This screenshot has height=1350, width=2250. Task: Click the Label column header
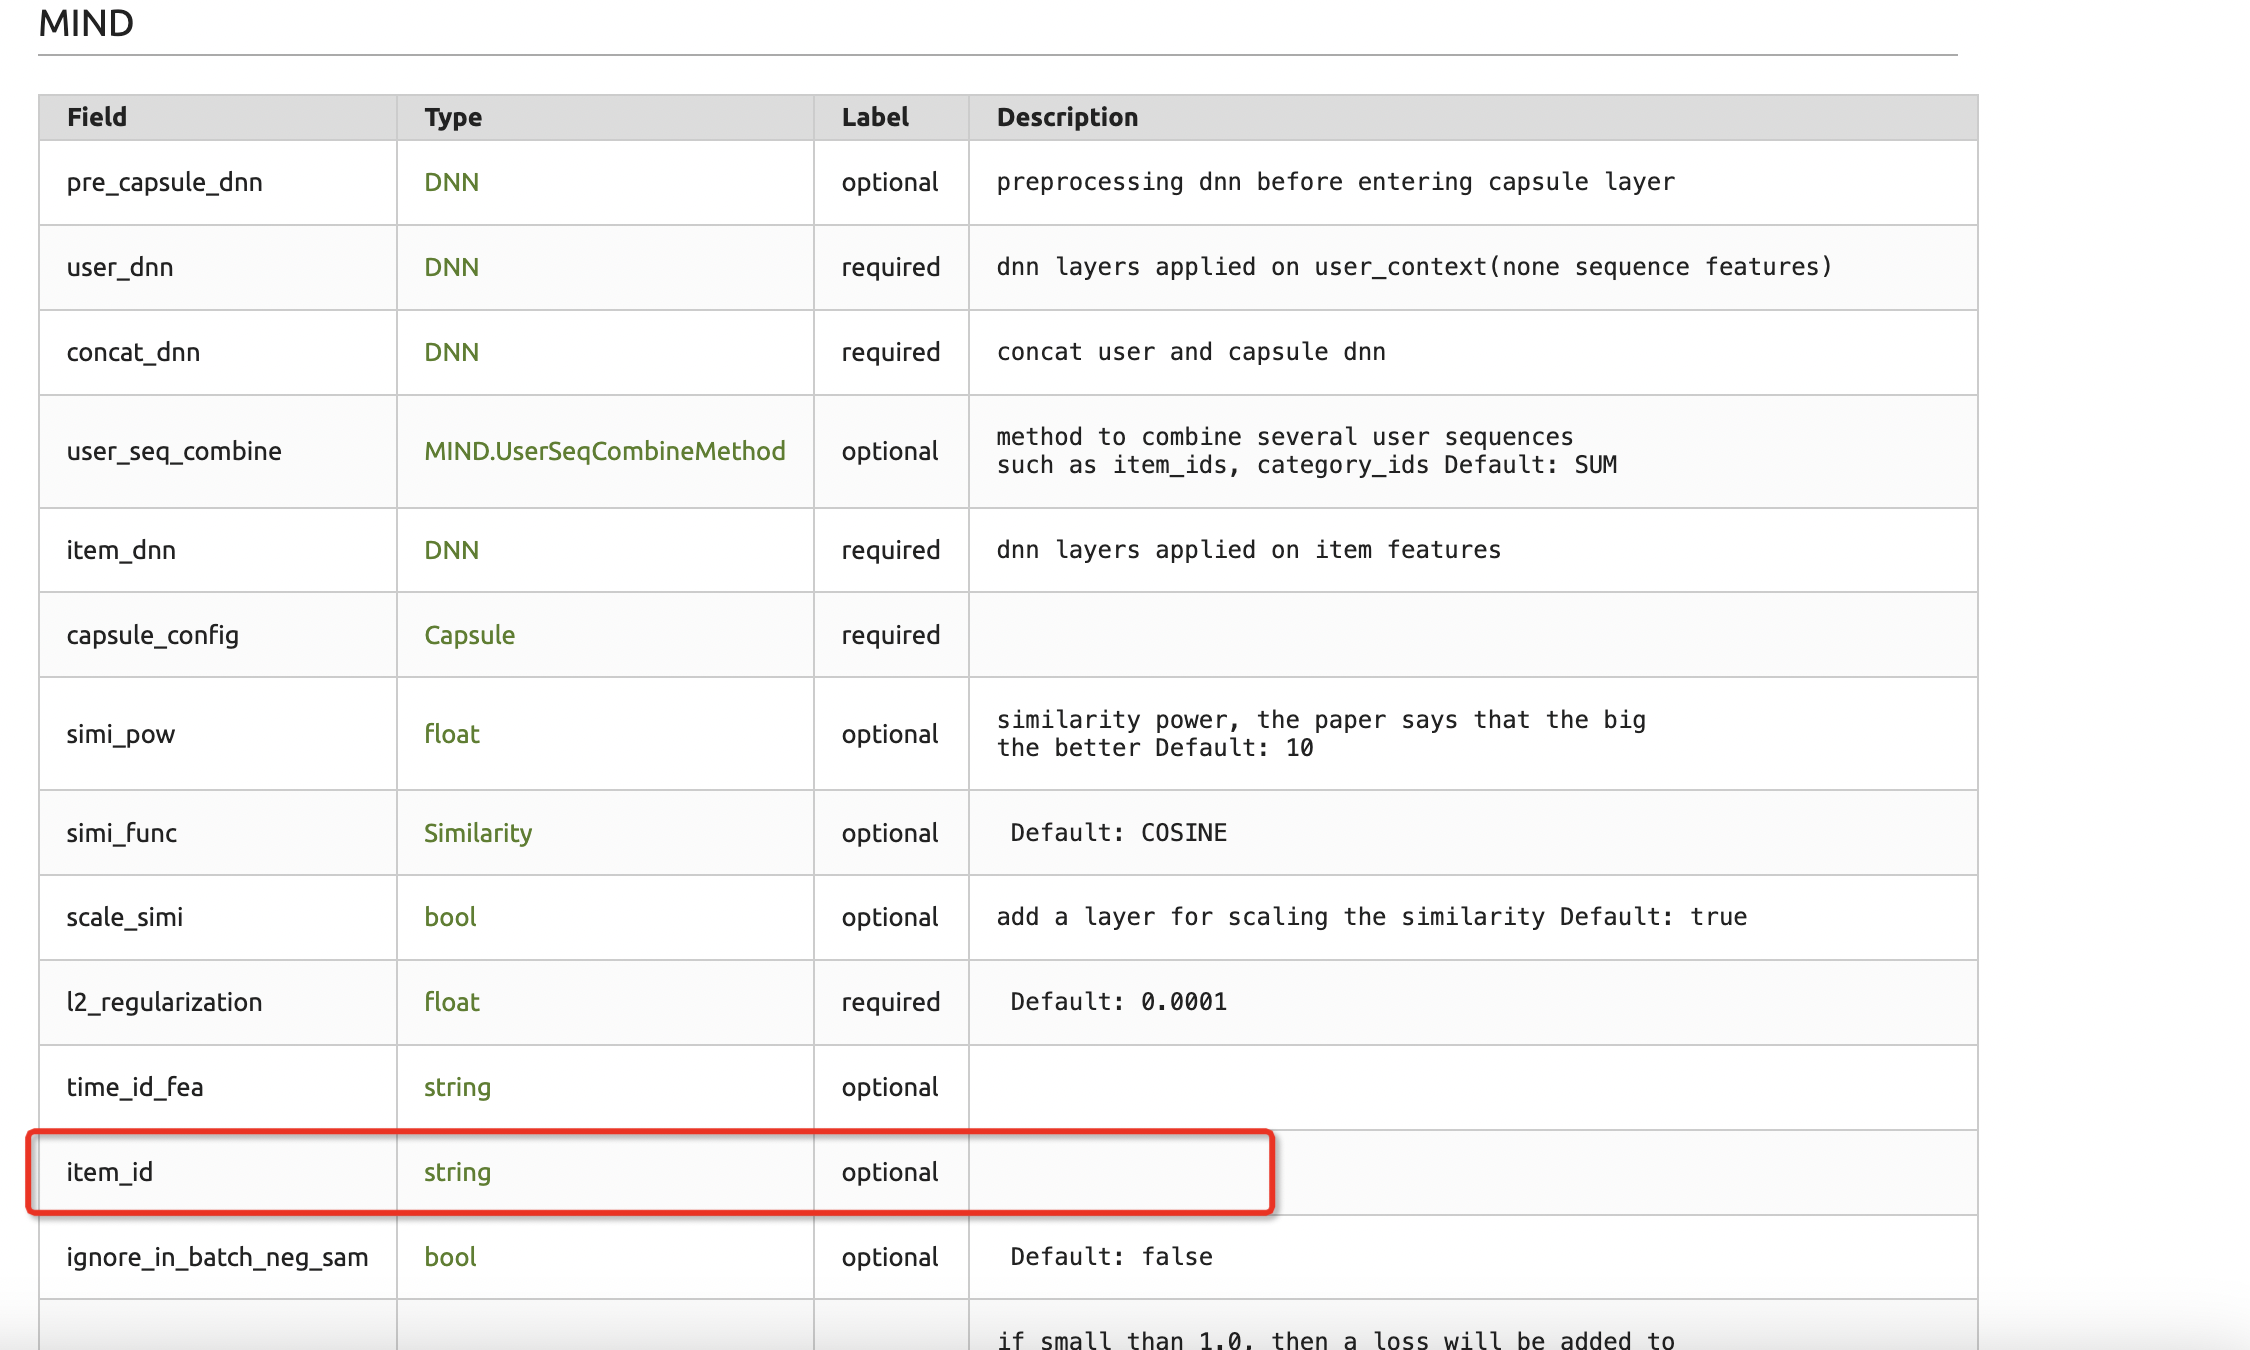click(875, 117)
